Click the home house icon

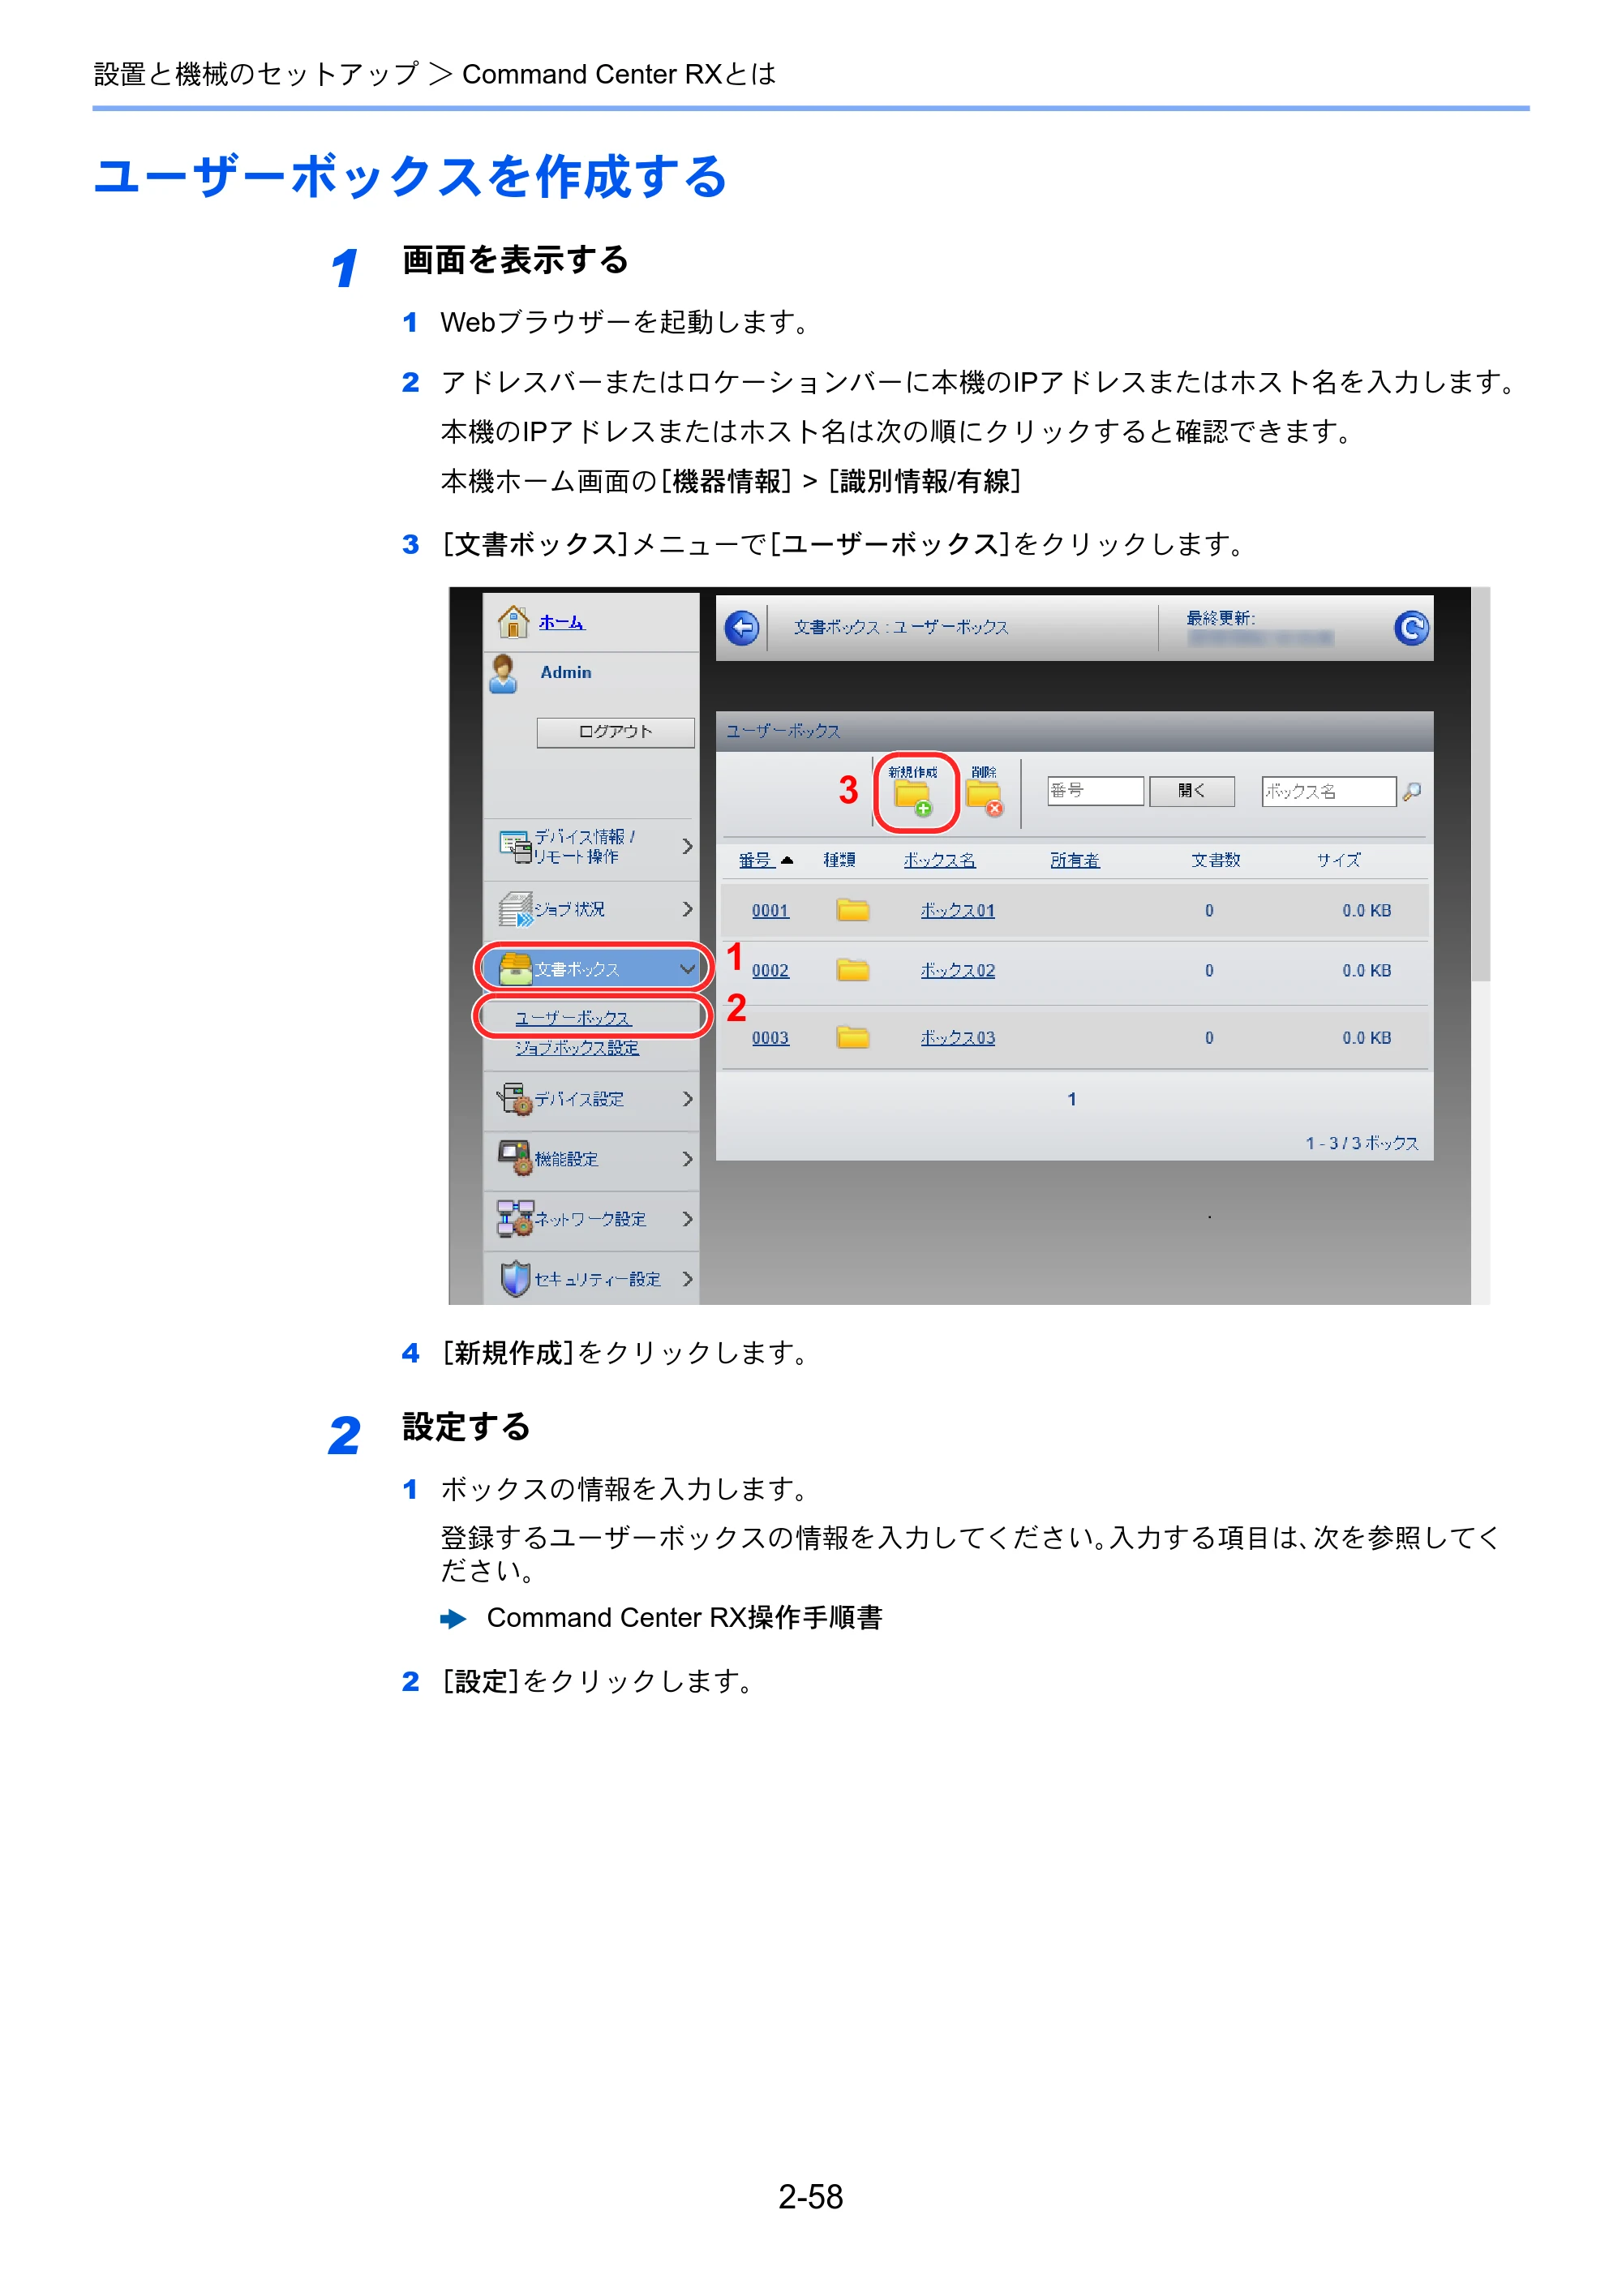(x=513, y=622)
